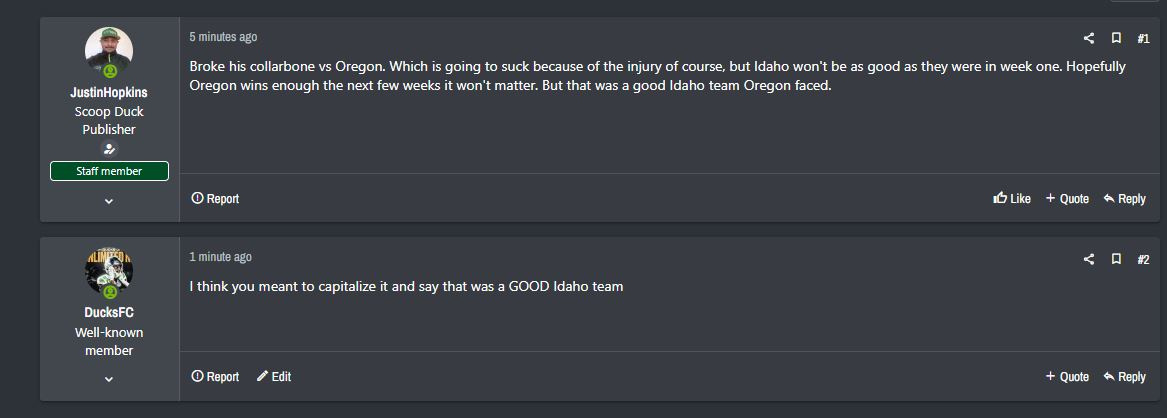This screenshot has height=418, width=1167.
Task: Expand DucksFC's user details chevron
Action: coord(109,379)
